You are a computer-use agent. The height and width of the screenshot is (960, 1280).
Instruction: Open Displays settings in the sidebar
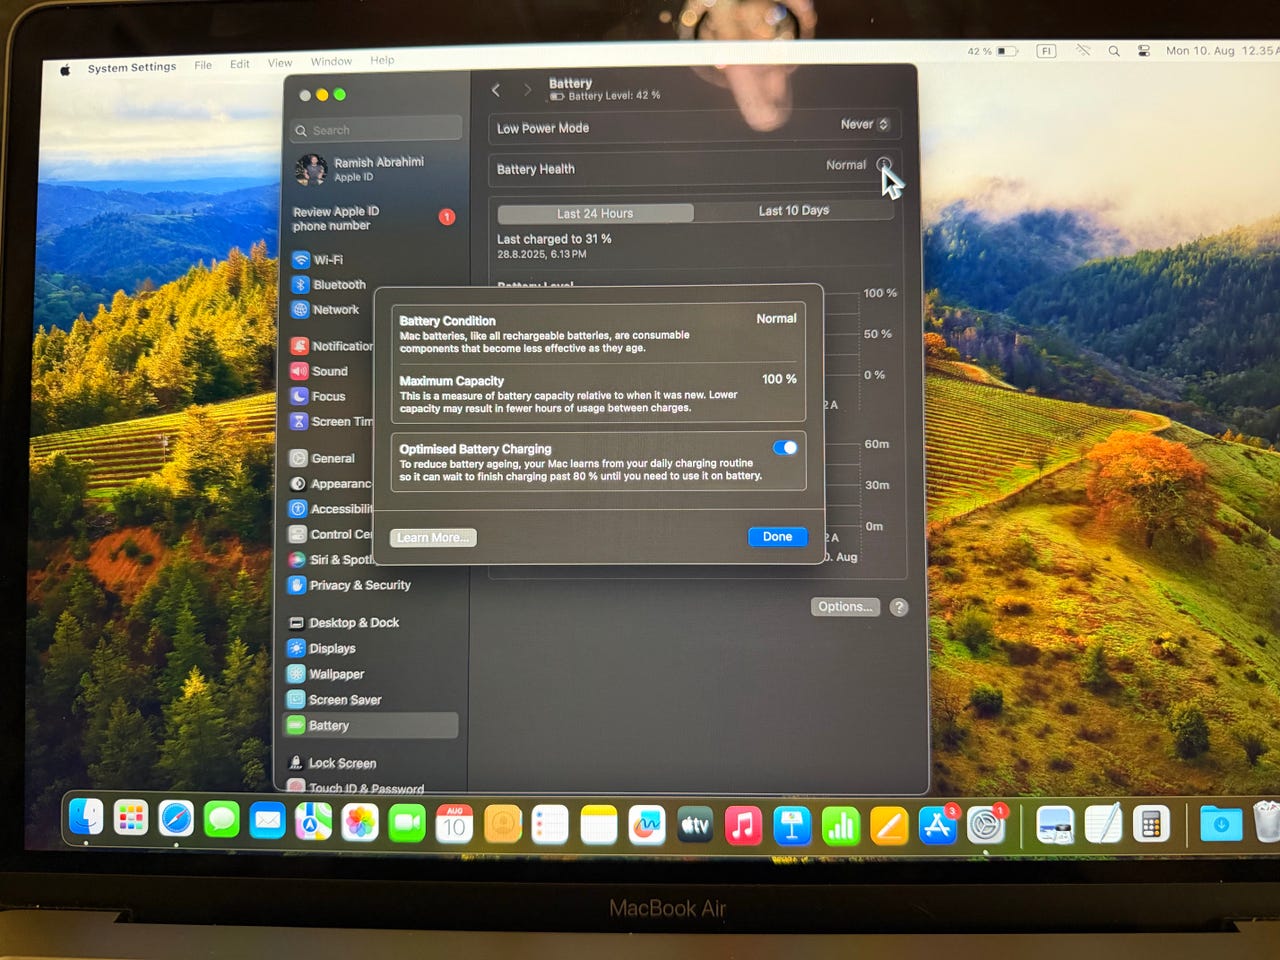tap(321, 648)
